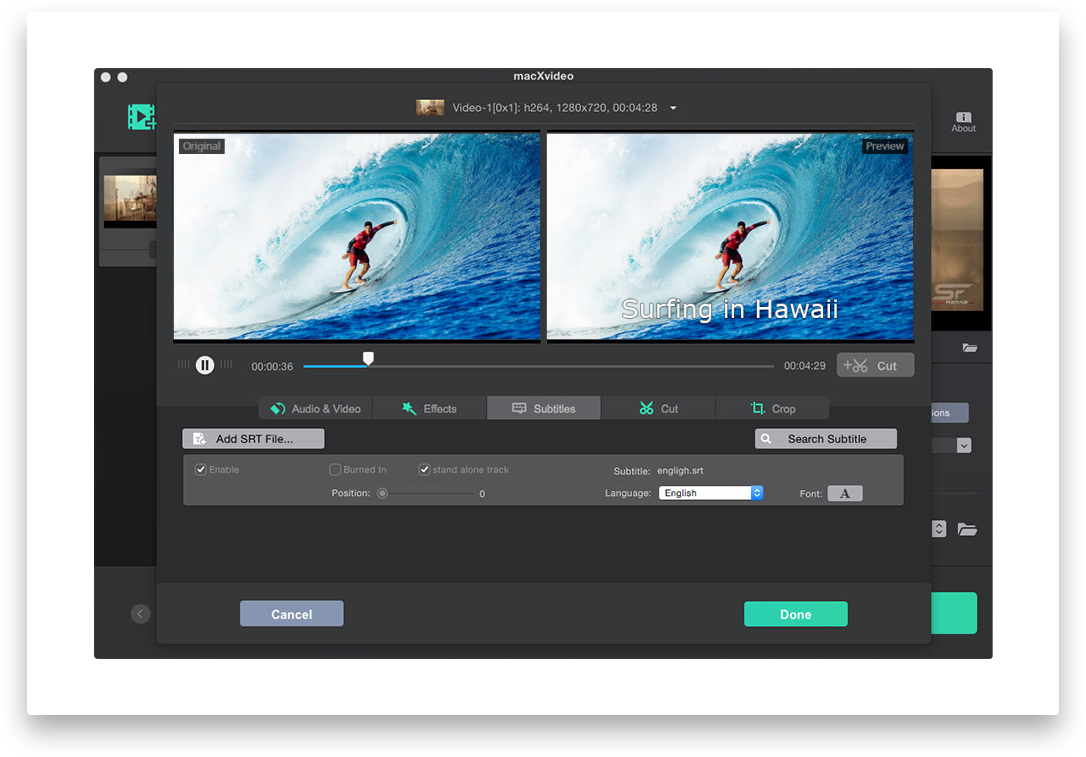Uncheck the stand alone track checkbox
The width and height of the screenshot is (1086, 757).
(425, 470)
